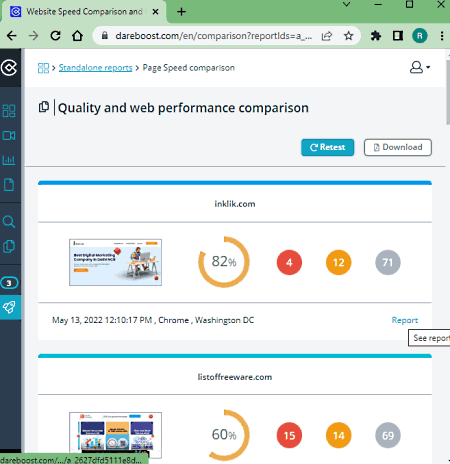Screen dimensions: 450x464
Task: Click the gray 69 successes badge
Action: point(388,435)
